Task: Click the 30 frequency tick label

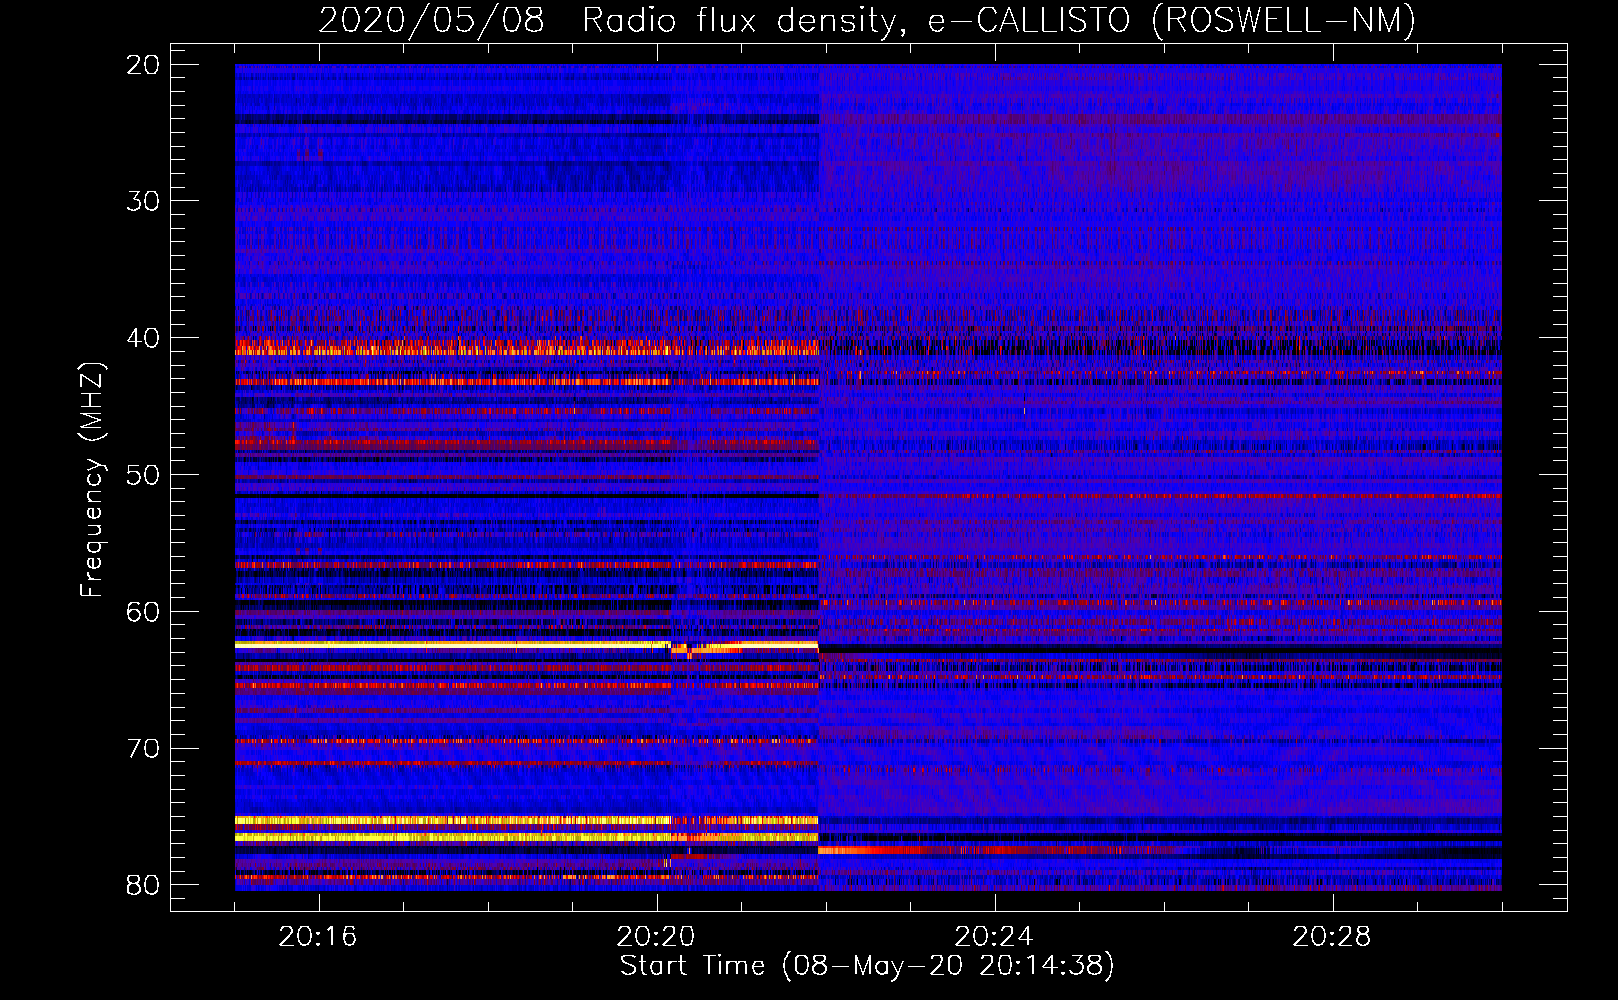Action: (x=143, y=201)
